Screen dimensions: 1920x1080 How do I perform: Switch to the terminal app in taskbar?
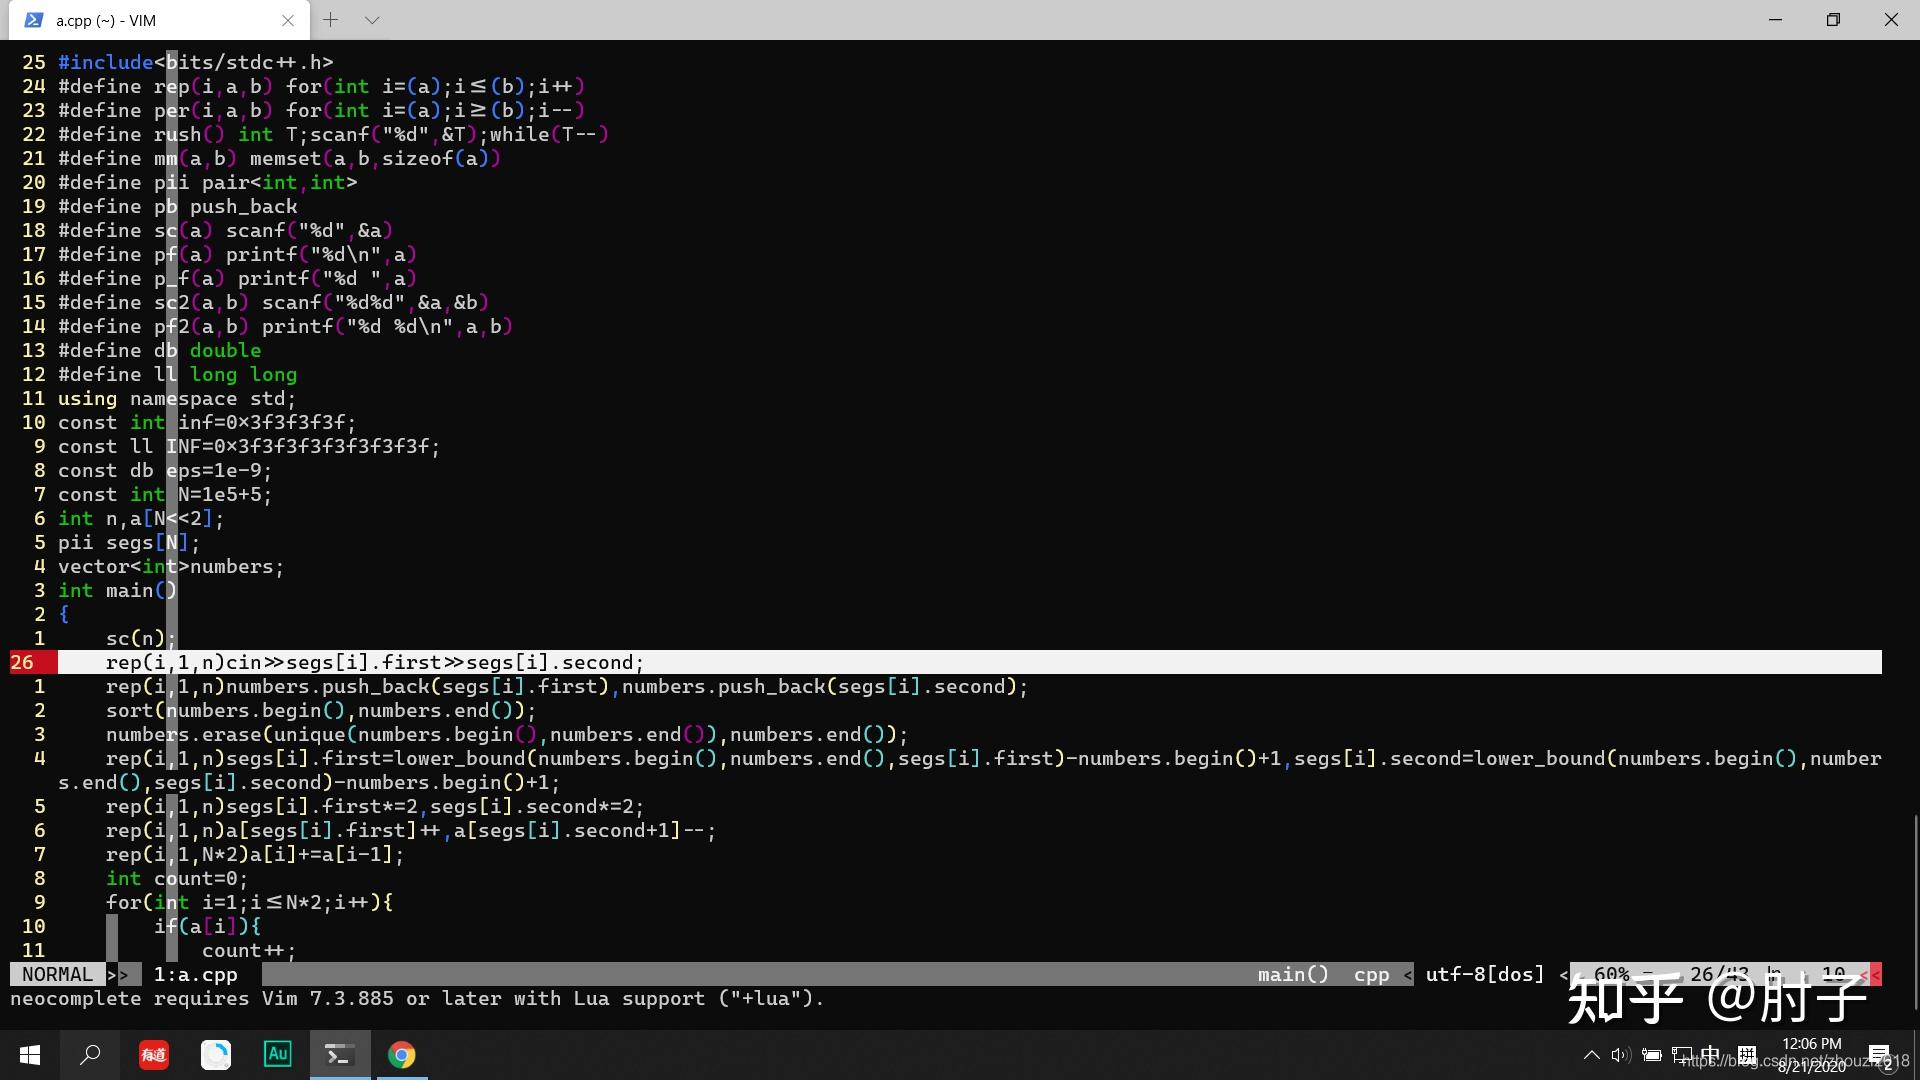pos(339,1055)
